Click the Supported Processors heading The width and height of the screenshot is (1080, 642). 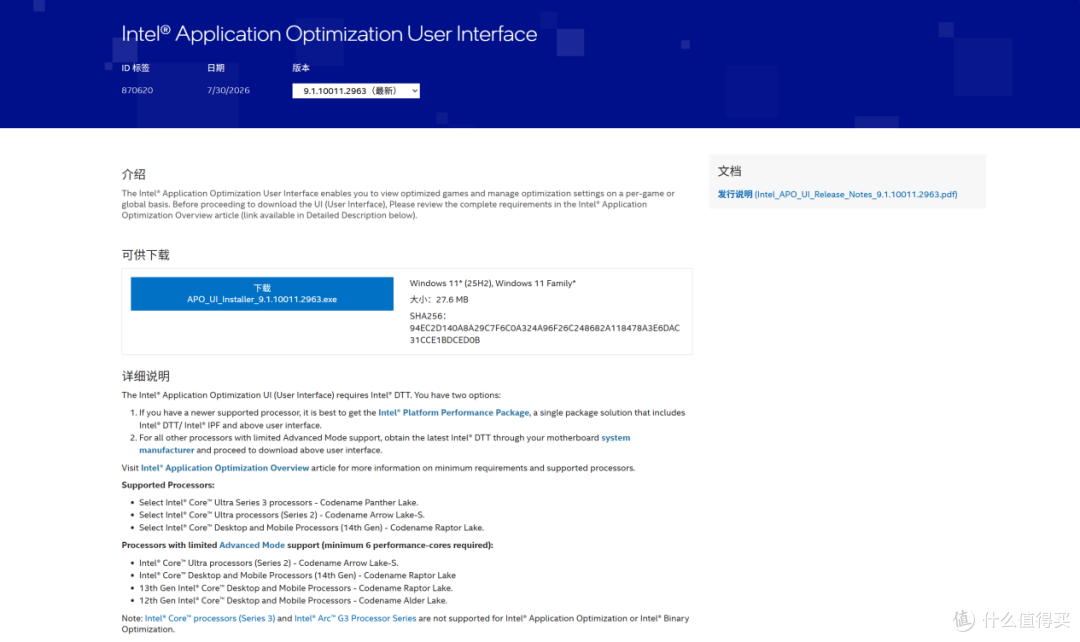point(168,485)
